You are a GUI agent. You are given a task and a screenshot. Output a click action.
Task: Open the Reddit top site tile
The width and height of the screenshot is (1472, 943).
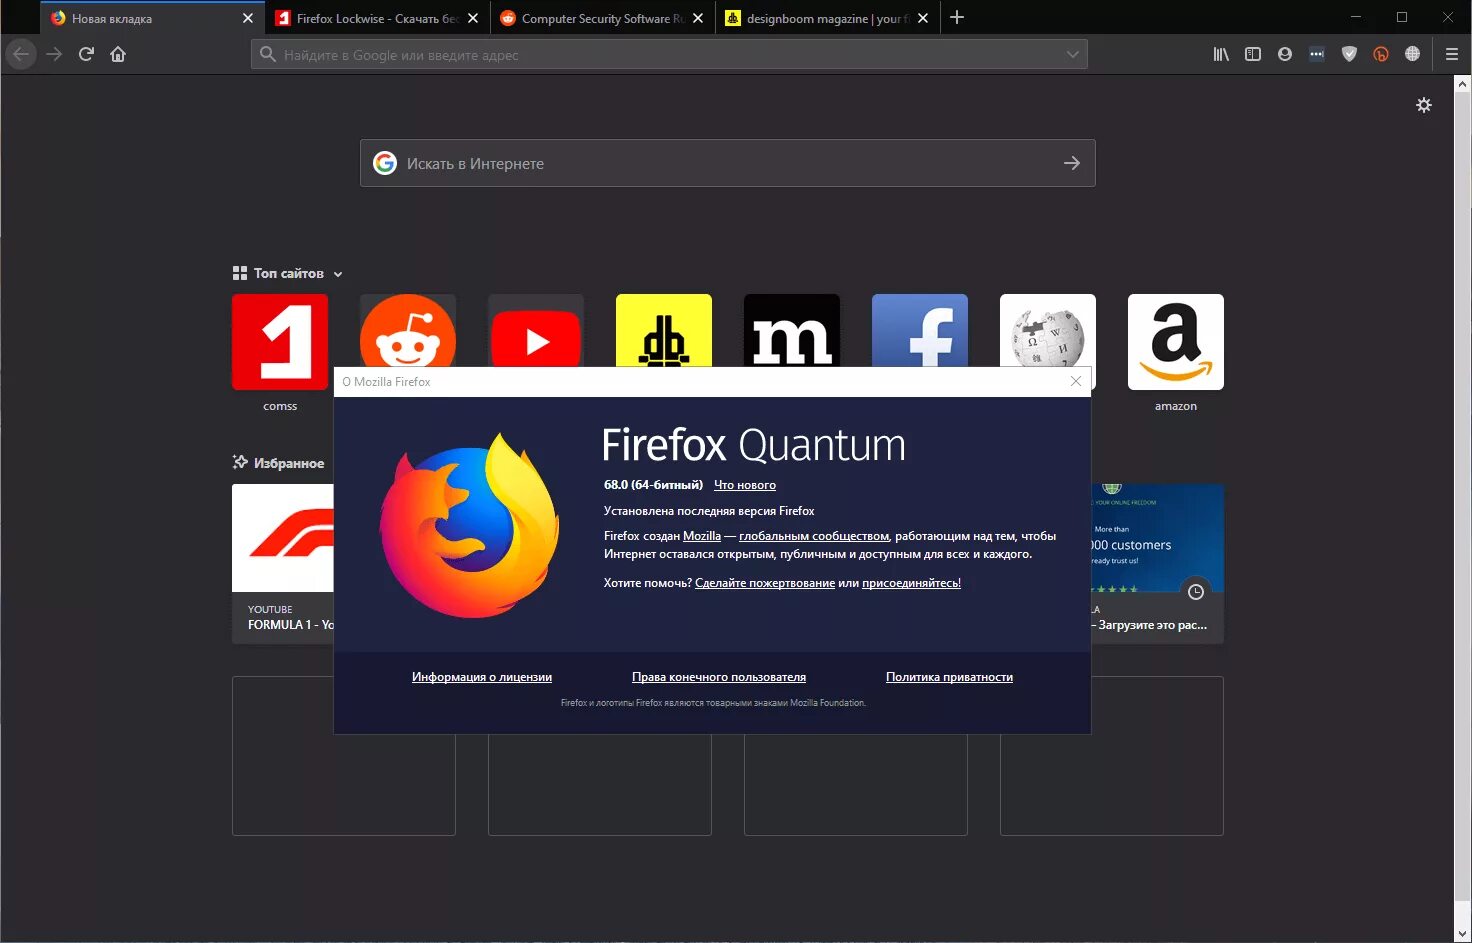pos(408,330)
